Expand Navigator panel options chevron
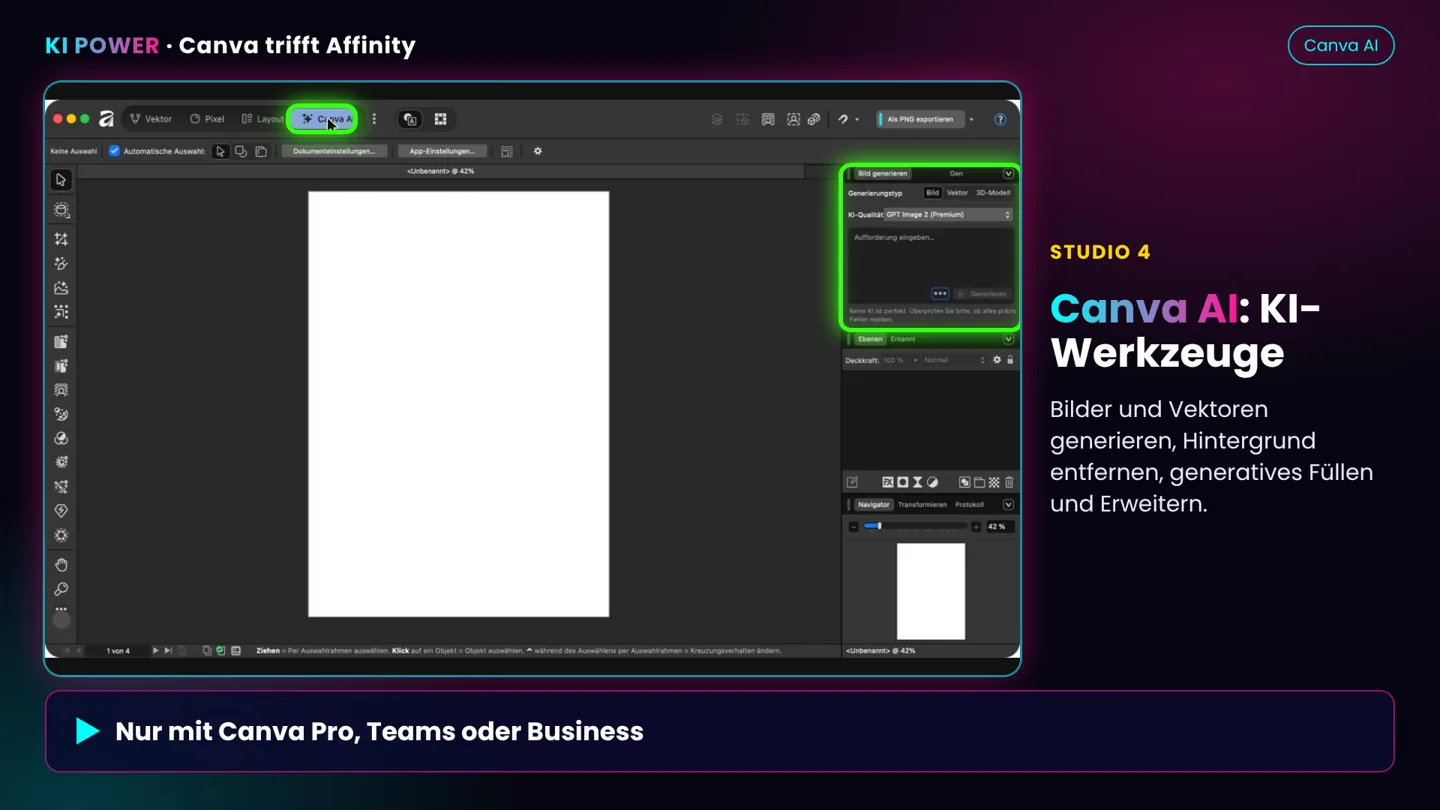The image size is (1440, 810). 1008,505
